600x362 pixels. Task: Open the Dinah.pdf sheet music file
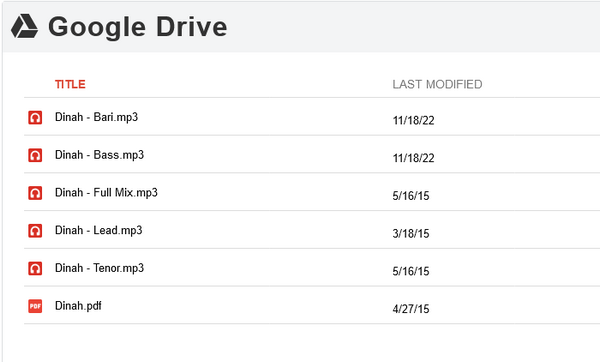[x=78, y=306]
